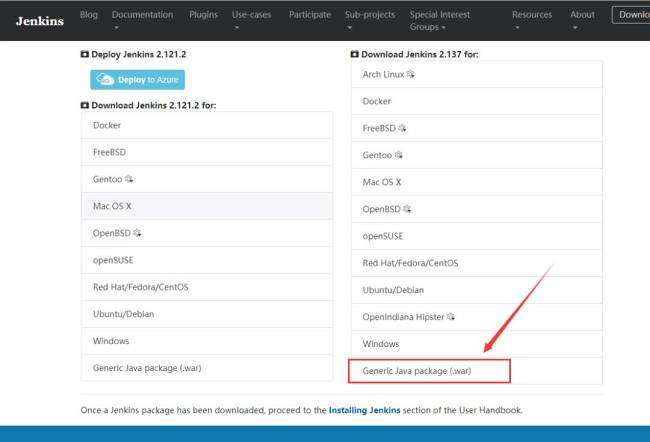The width and height of the screenshot is (650, 442).
Task: Expand the Documentation dropdown menu
Action: 142,20
